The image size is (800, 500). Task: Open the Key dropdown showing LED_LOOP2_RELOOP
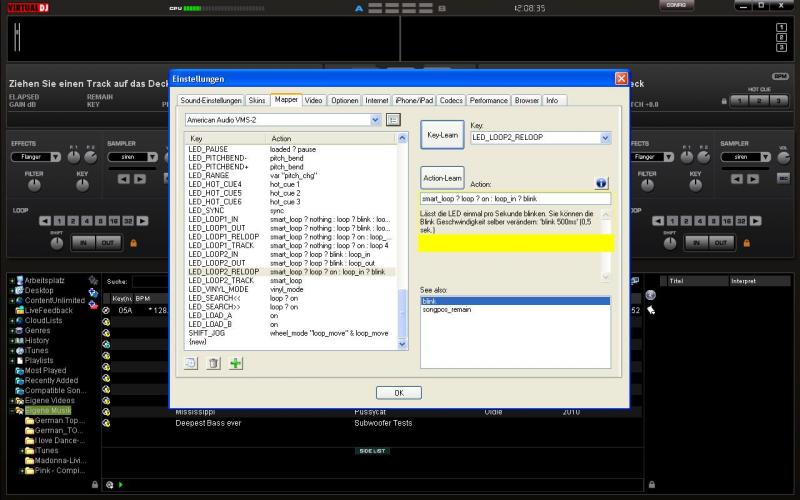539,138
